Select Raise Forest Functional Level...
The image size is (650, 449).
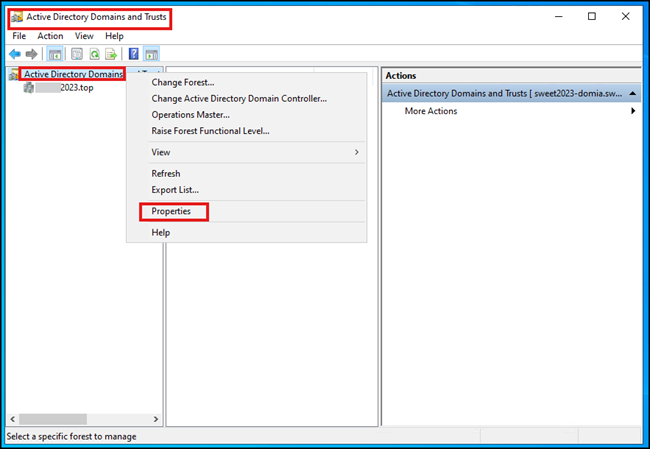tap(246, 131)
